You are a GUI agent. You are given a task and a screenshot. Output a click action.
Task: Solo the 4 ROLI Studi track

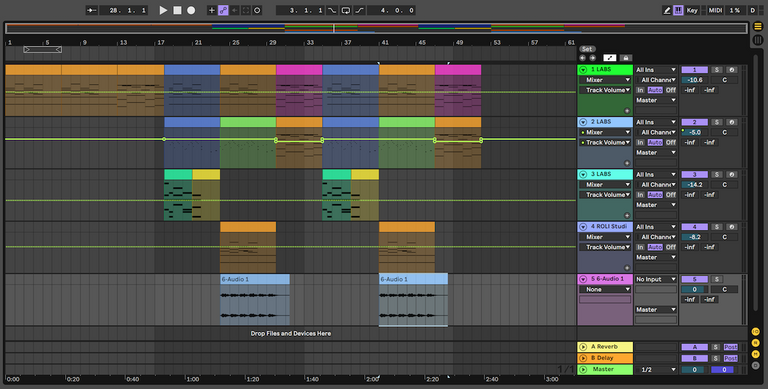(717, 227)
